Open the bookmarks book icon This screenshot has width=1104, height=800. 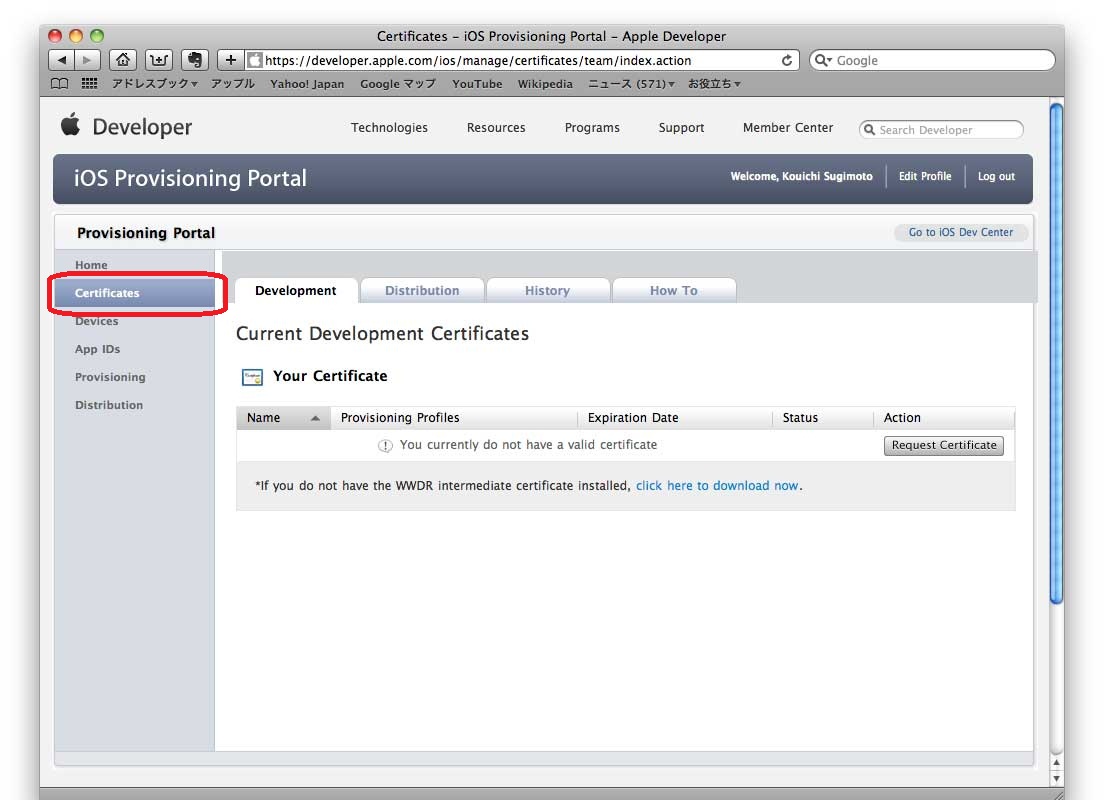point(60,84)
